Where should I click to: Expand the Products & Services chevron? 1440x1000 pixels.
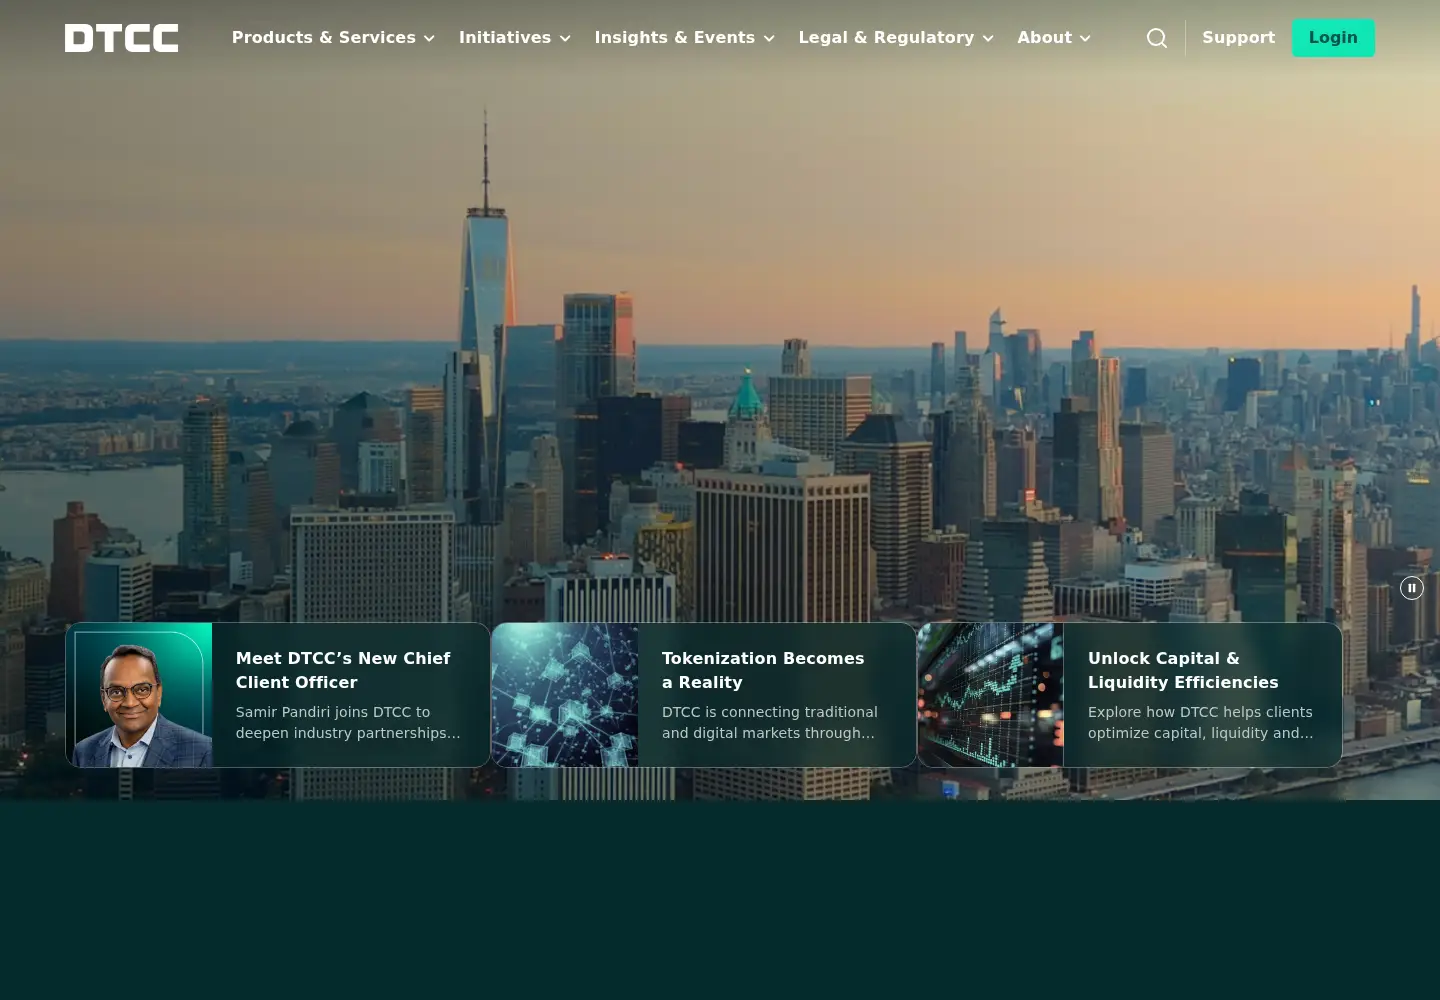pos(429,38)
